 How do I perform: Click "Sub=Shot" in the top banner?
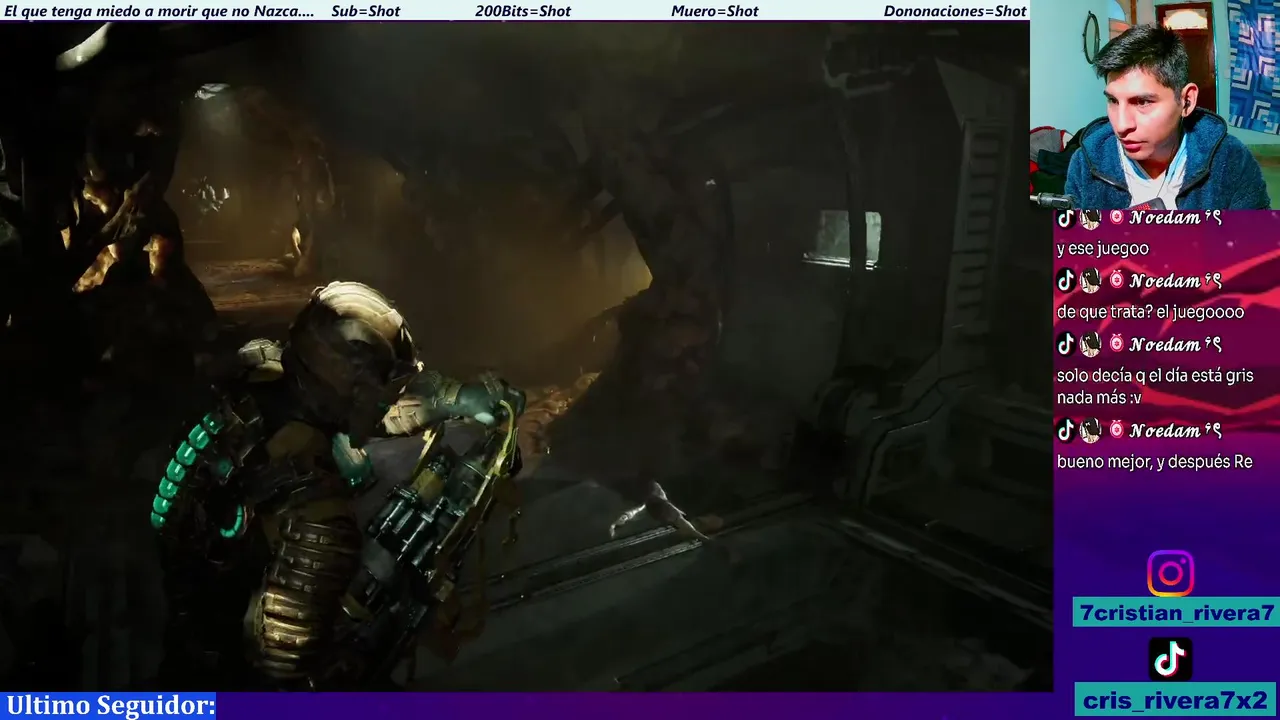(365, 11)
